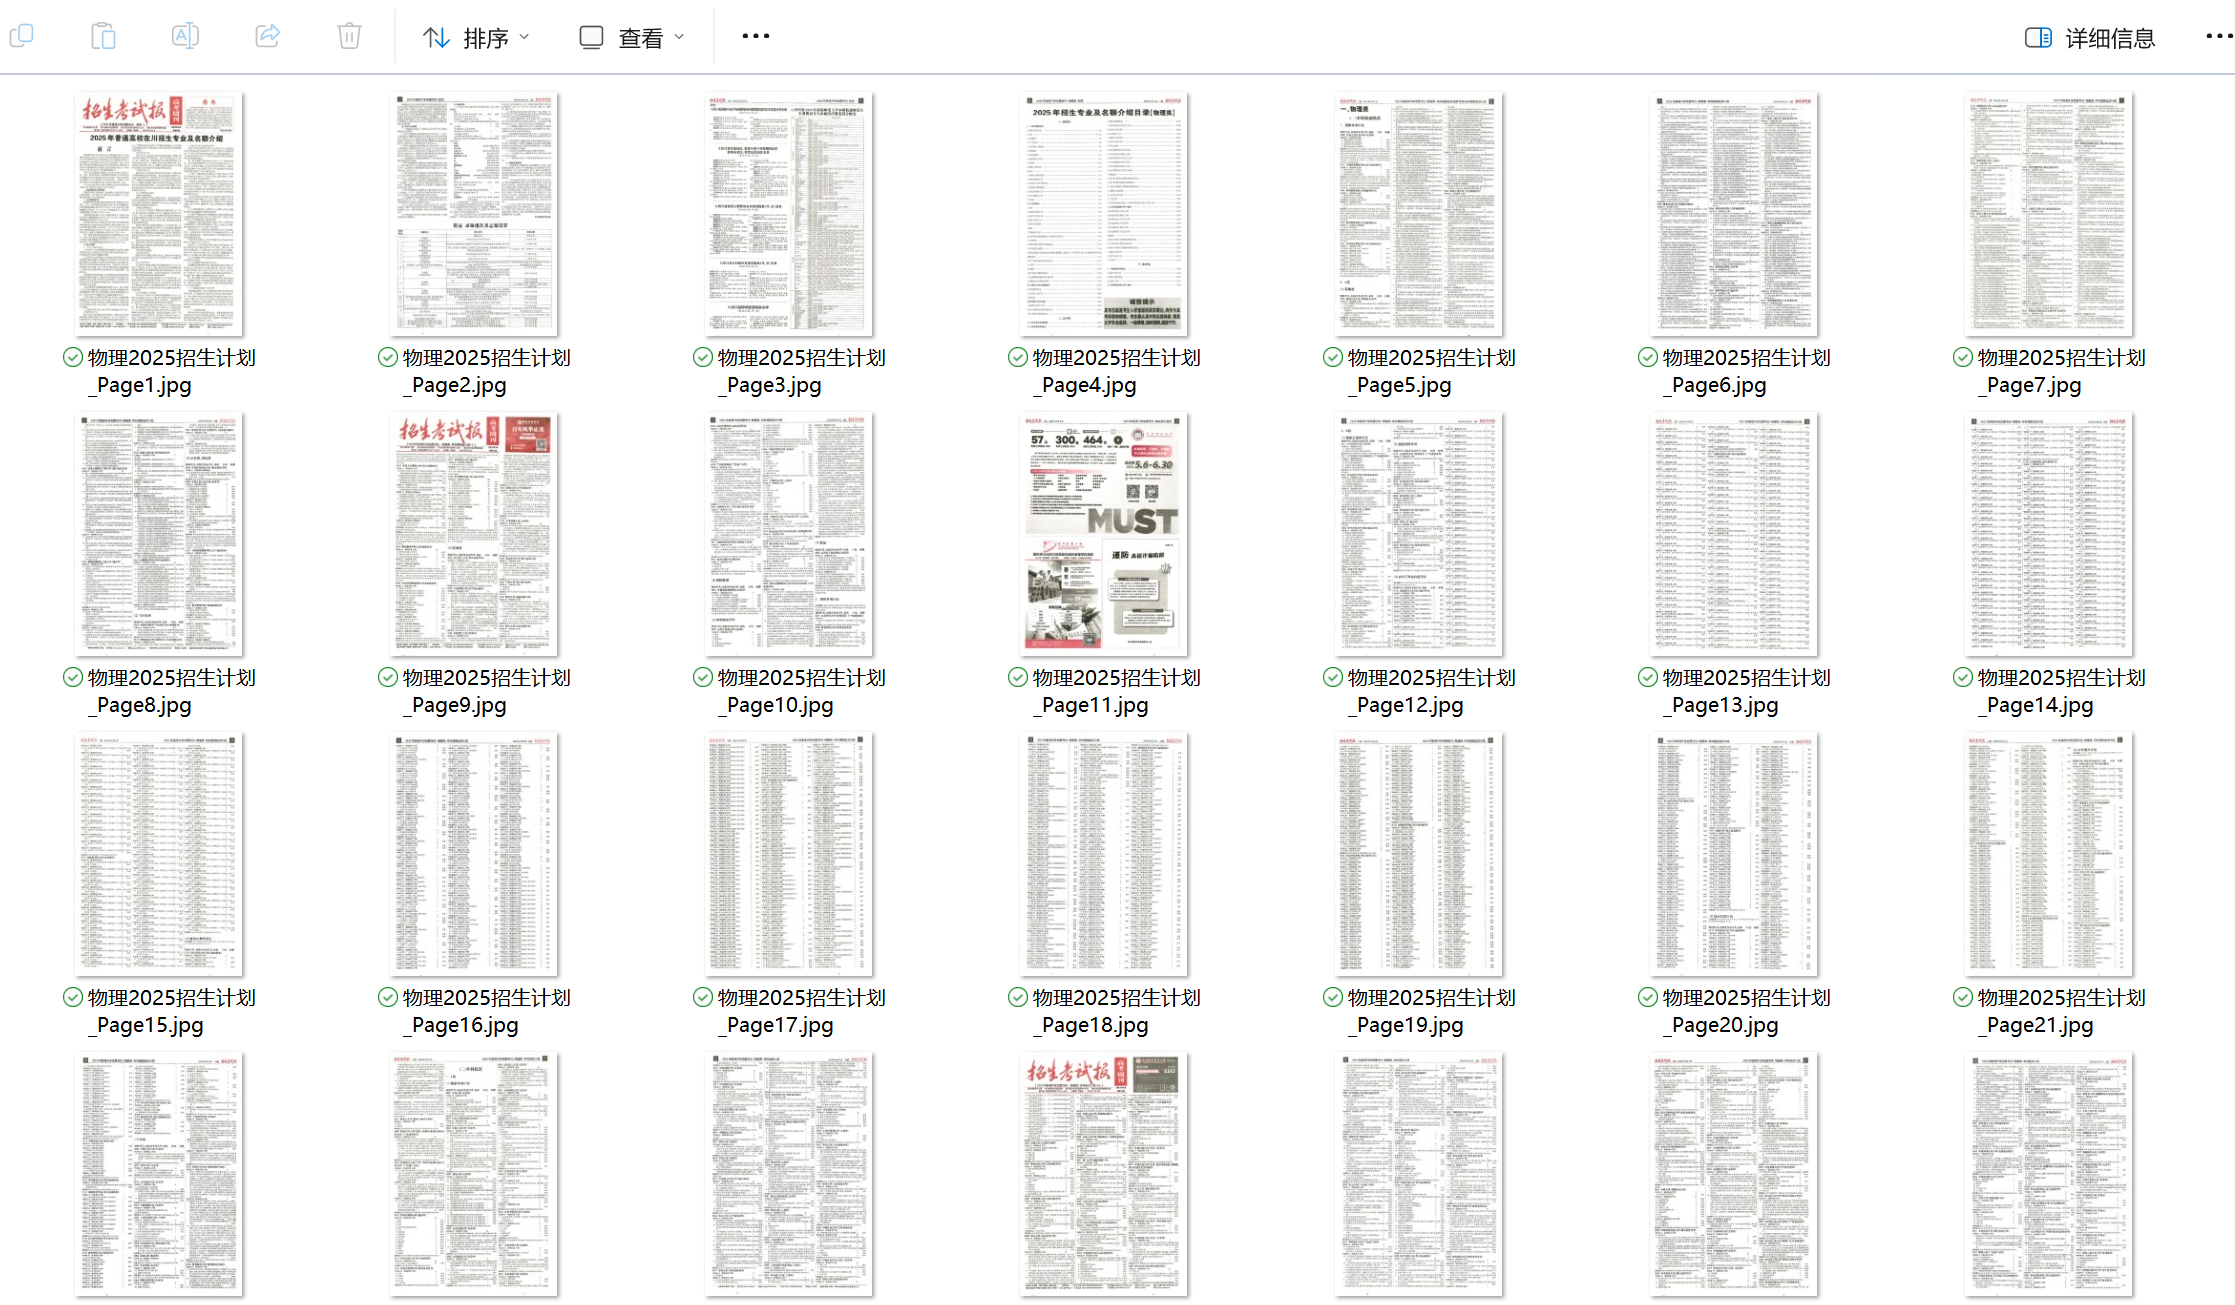Click the copy icon in toolbar
The image size is (2235, 1305).
(x=21, y=37)
